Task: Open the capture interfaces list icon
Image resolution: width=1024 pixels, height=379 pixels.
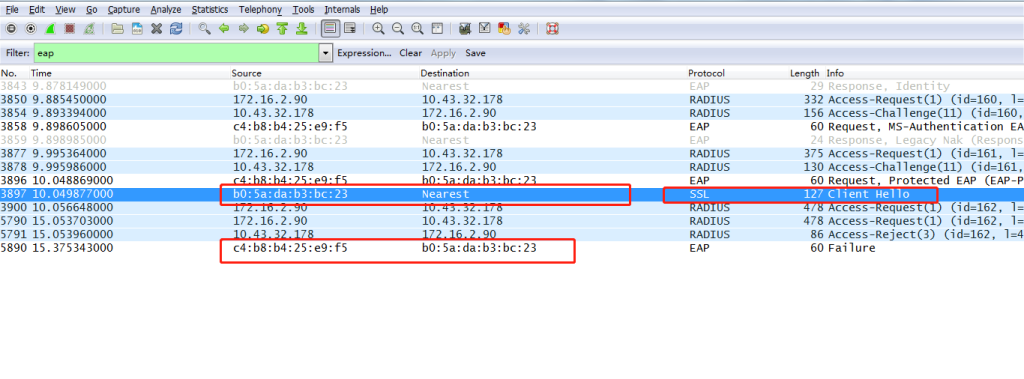Action: coord(11,29)
